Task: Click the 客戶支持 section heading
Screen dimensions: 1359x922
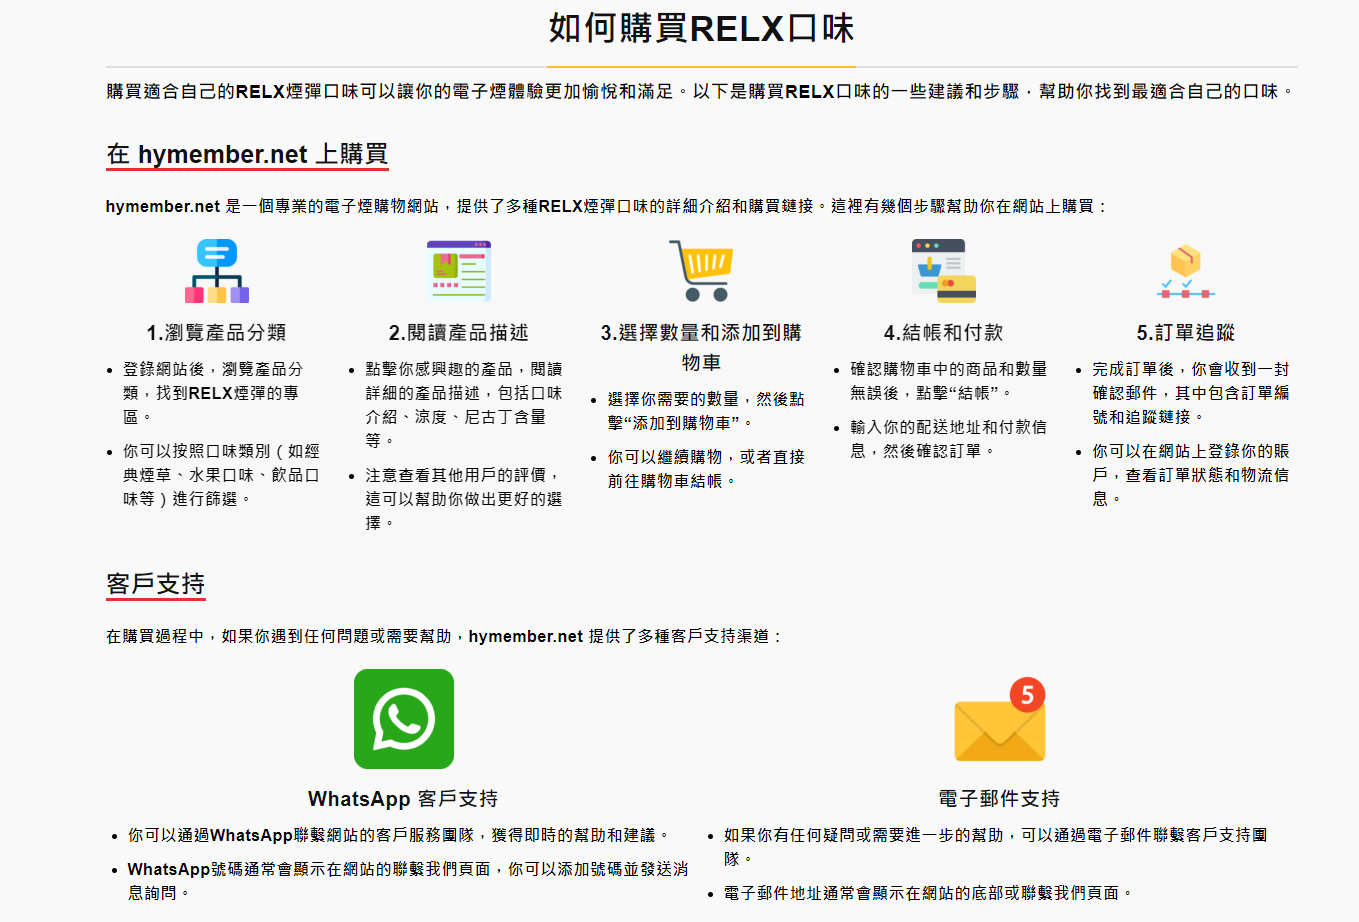Action: 156,584
